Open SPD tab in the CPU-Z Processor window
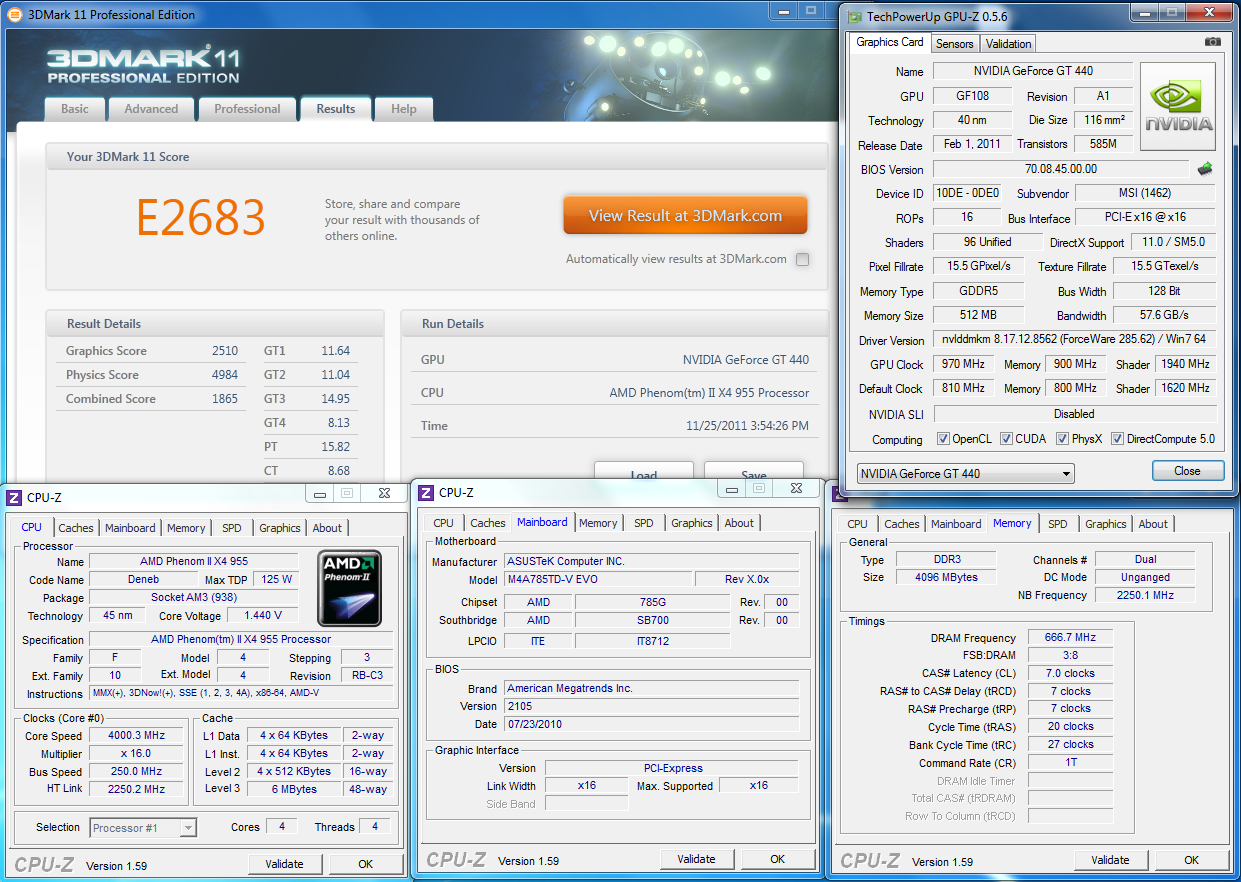Viewport: 1241px width, 882px height. [232, 528]
